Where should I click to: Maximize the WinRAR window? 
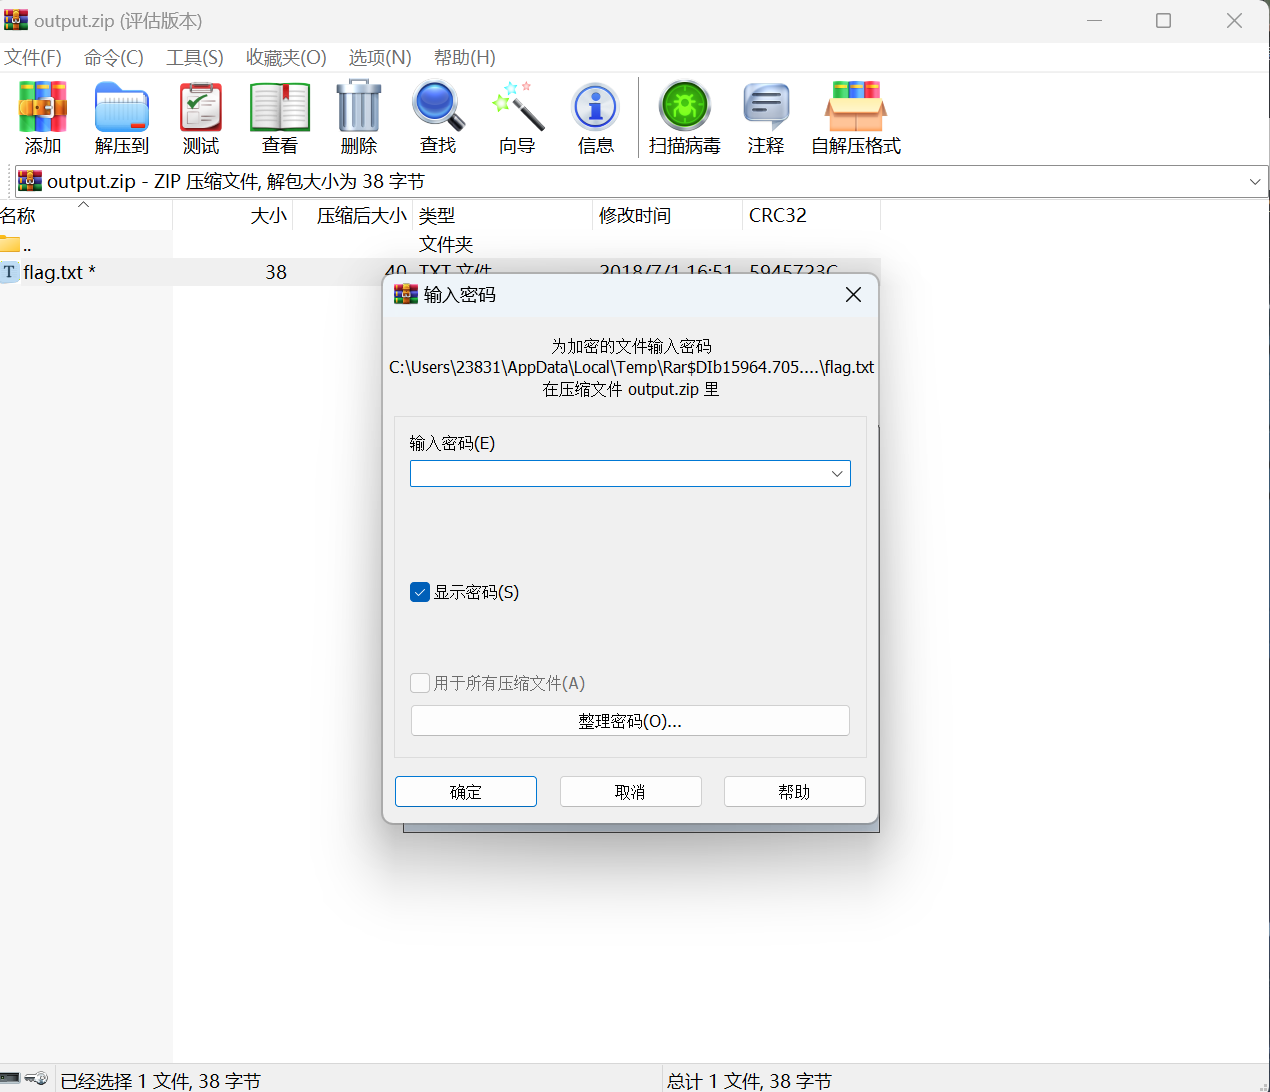click(1163, 20)
